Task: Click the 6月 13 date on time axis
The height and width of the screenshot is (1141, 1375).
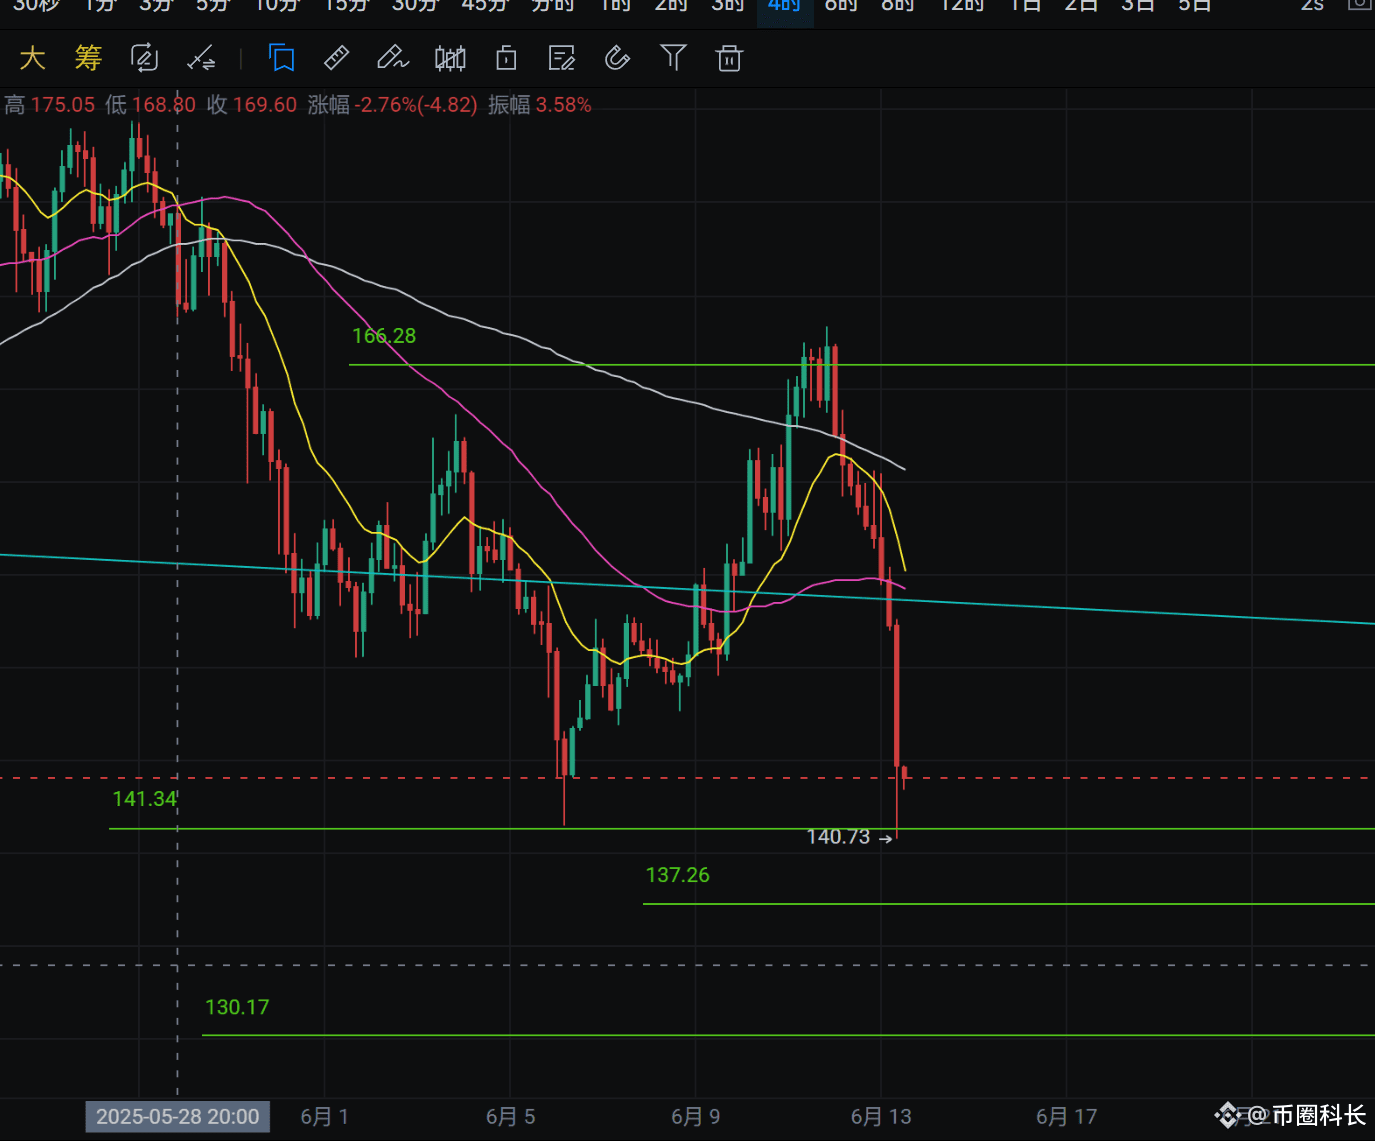Action: (881, 1117)
